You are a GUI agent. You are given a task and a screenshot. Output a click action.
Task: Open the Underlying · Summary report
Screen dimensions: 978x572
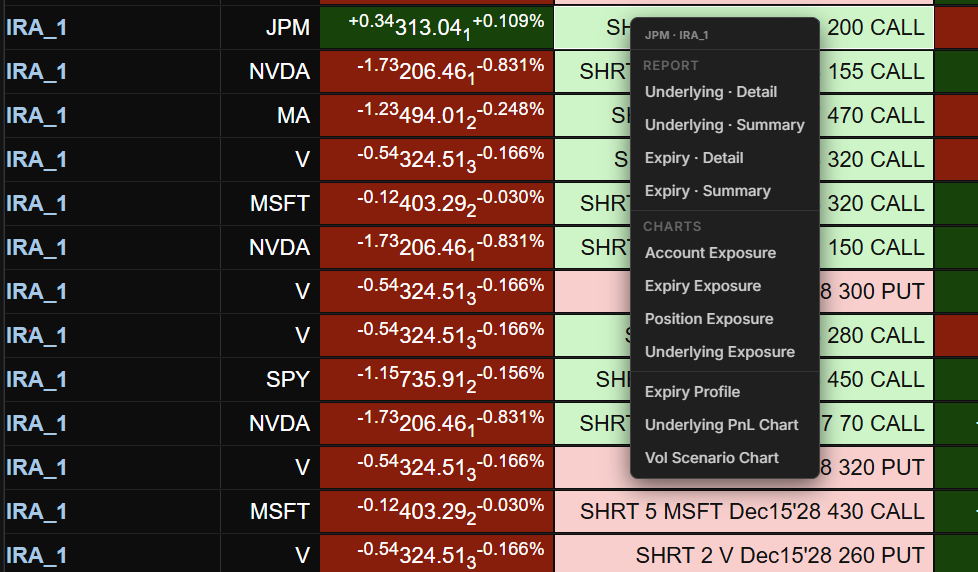pos(725,125)
